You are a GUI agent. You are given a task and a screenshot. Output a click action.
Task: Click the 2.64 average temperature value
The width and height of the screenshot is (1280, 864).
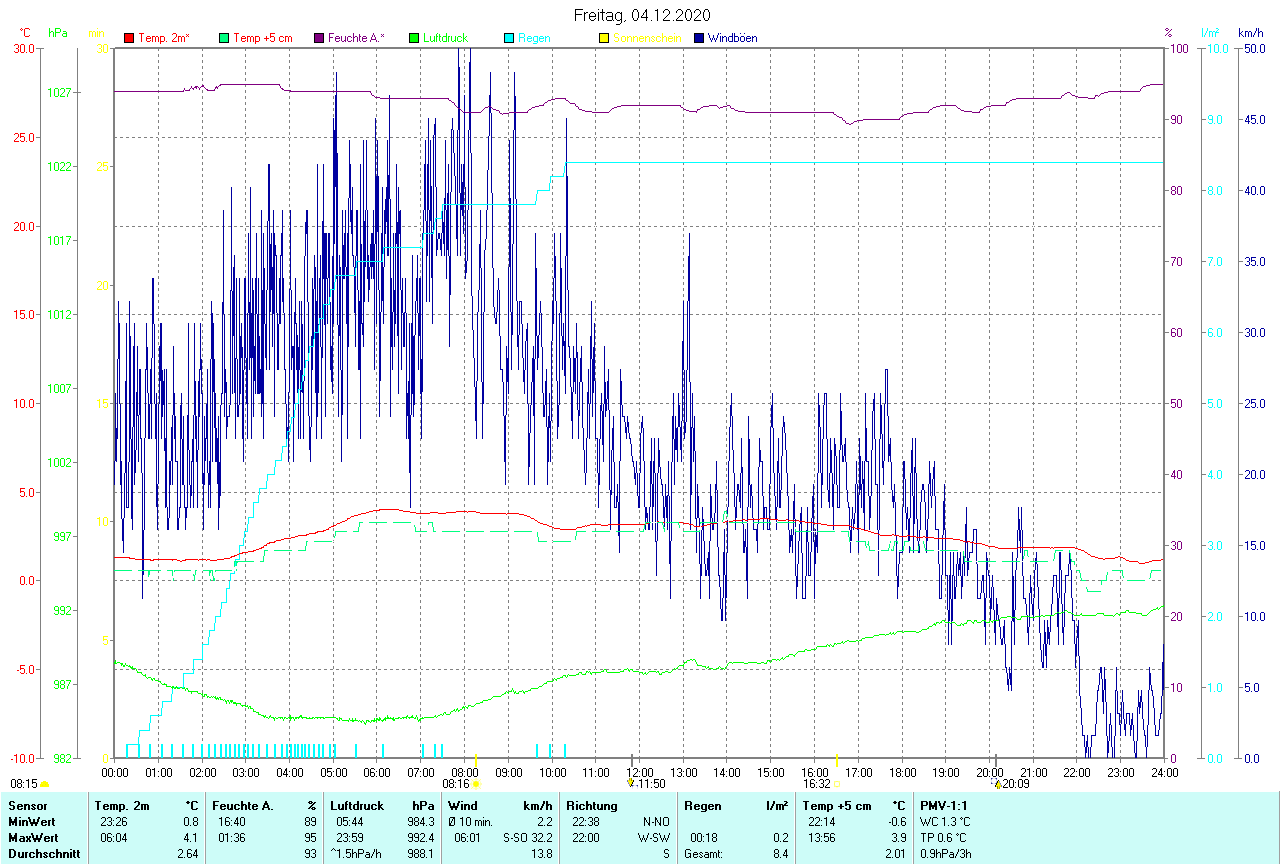[187, 853]
